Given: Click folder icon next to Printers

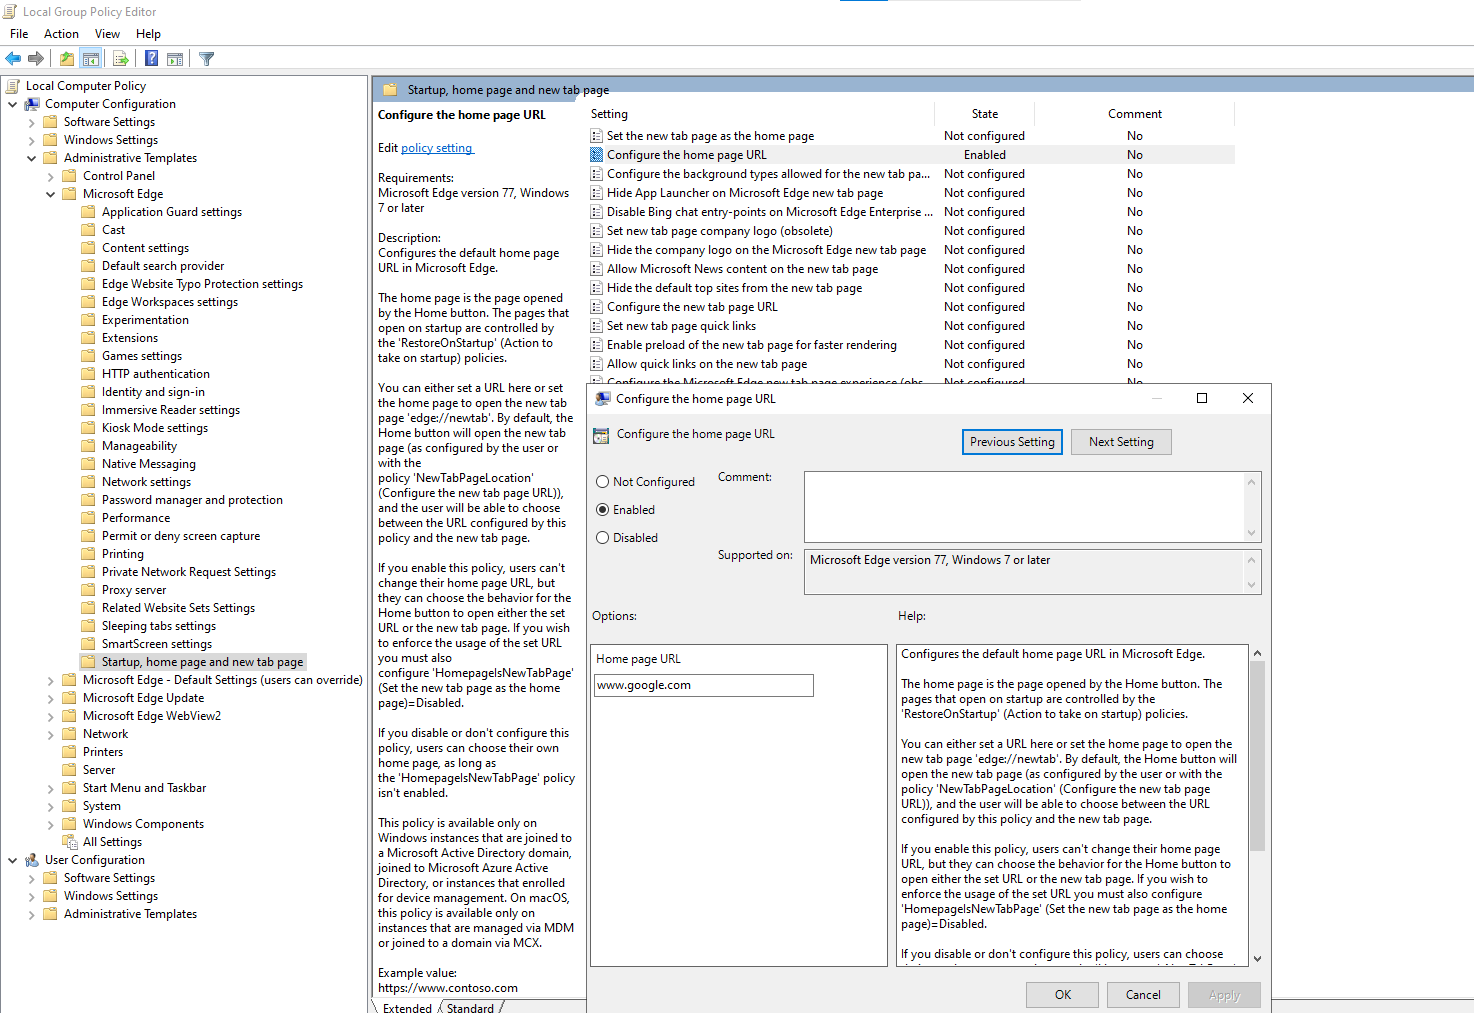Looking at the screenshot, I should (x=70, y=752).
